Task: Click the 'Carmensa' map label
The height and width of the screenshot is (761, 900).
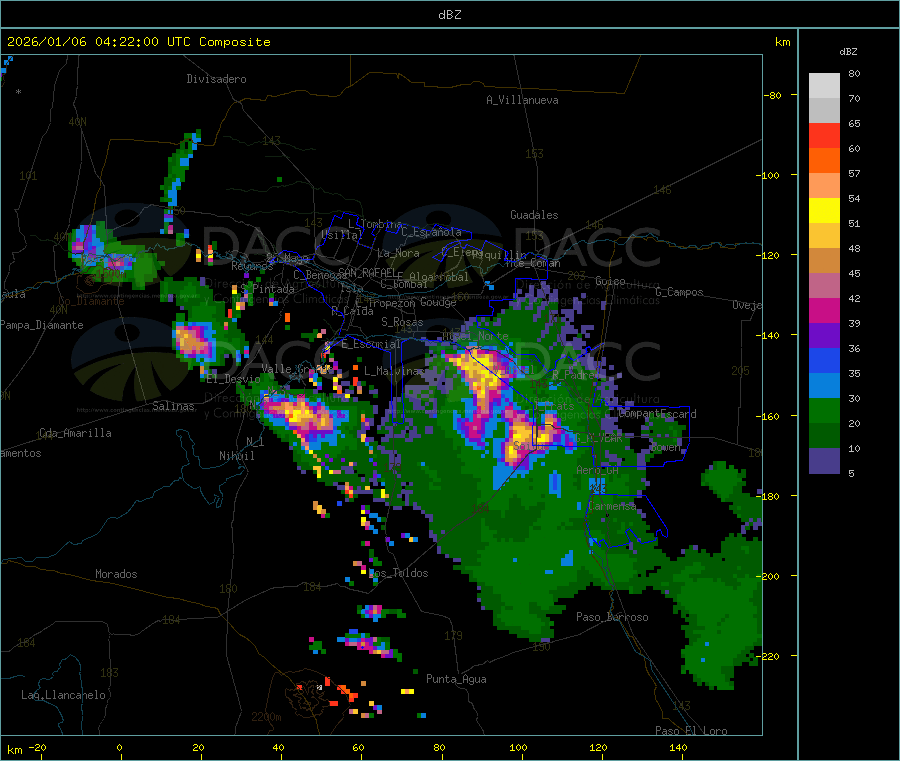Action: 612,507
